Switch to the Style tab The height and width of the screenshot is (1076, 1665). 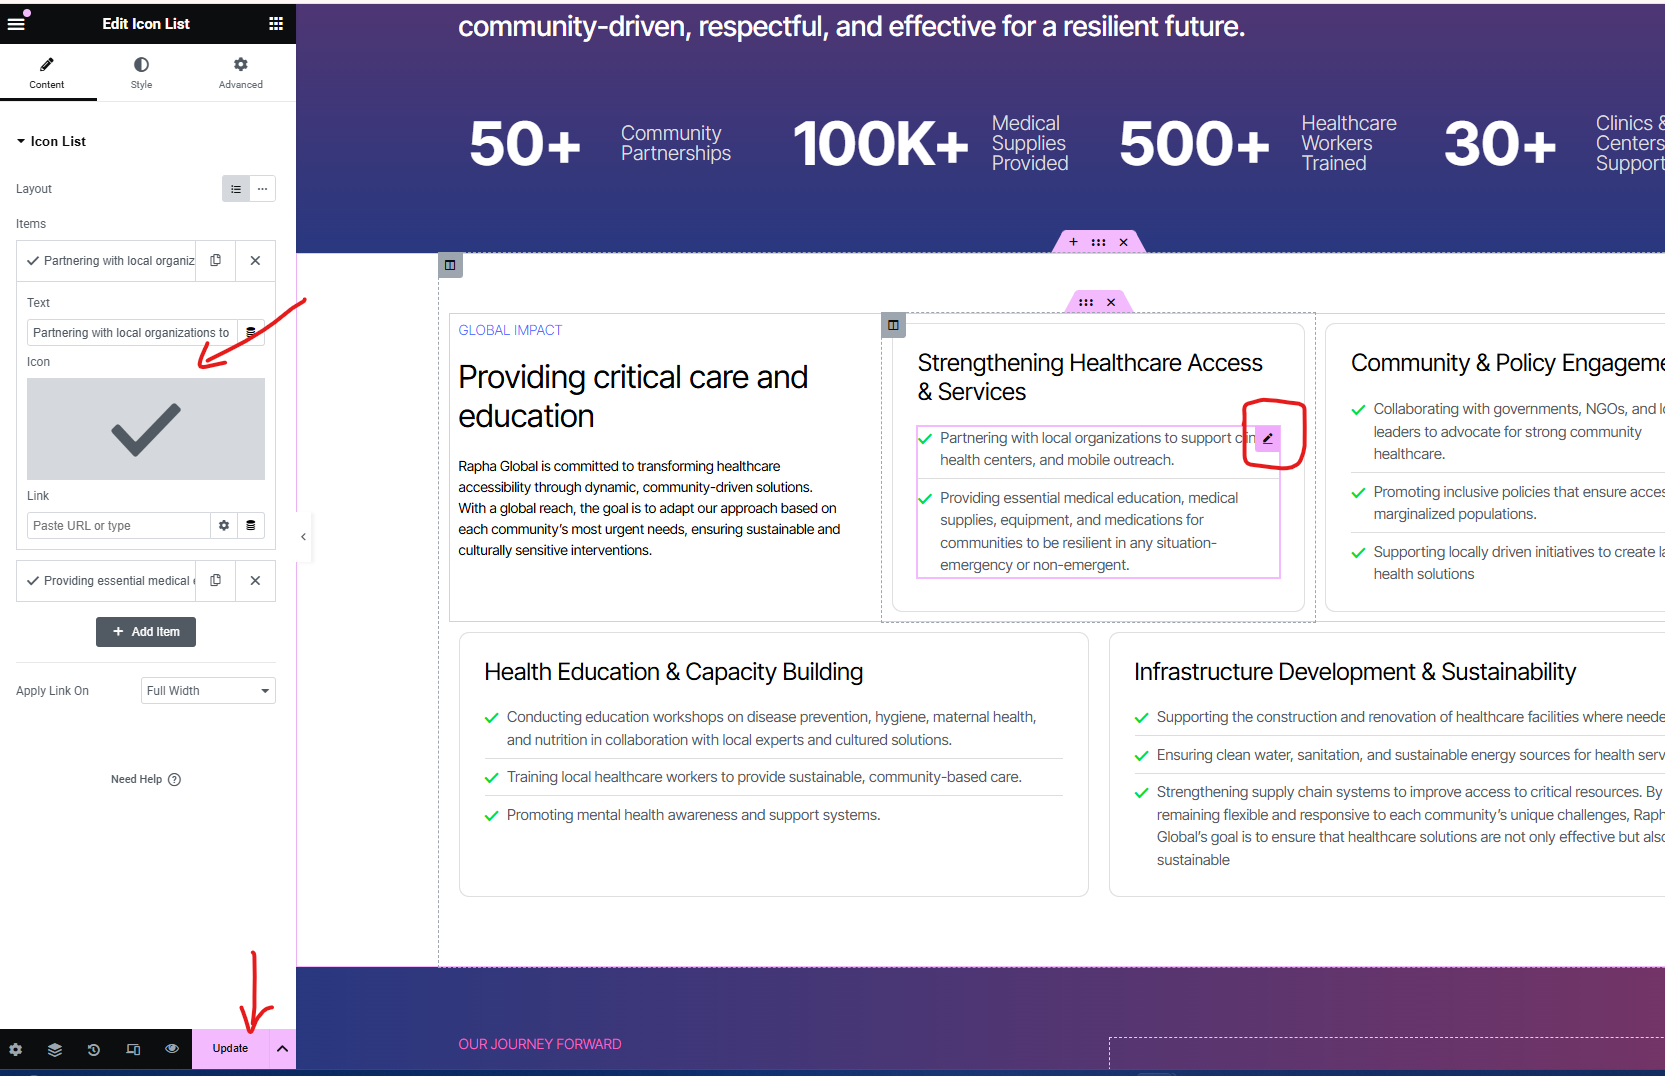coord(141,72)
